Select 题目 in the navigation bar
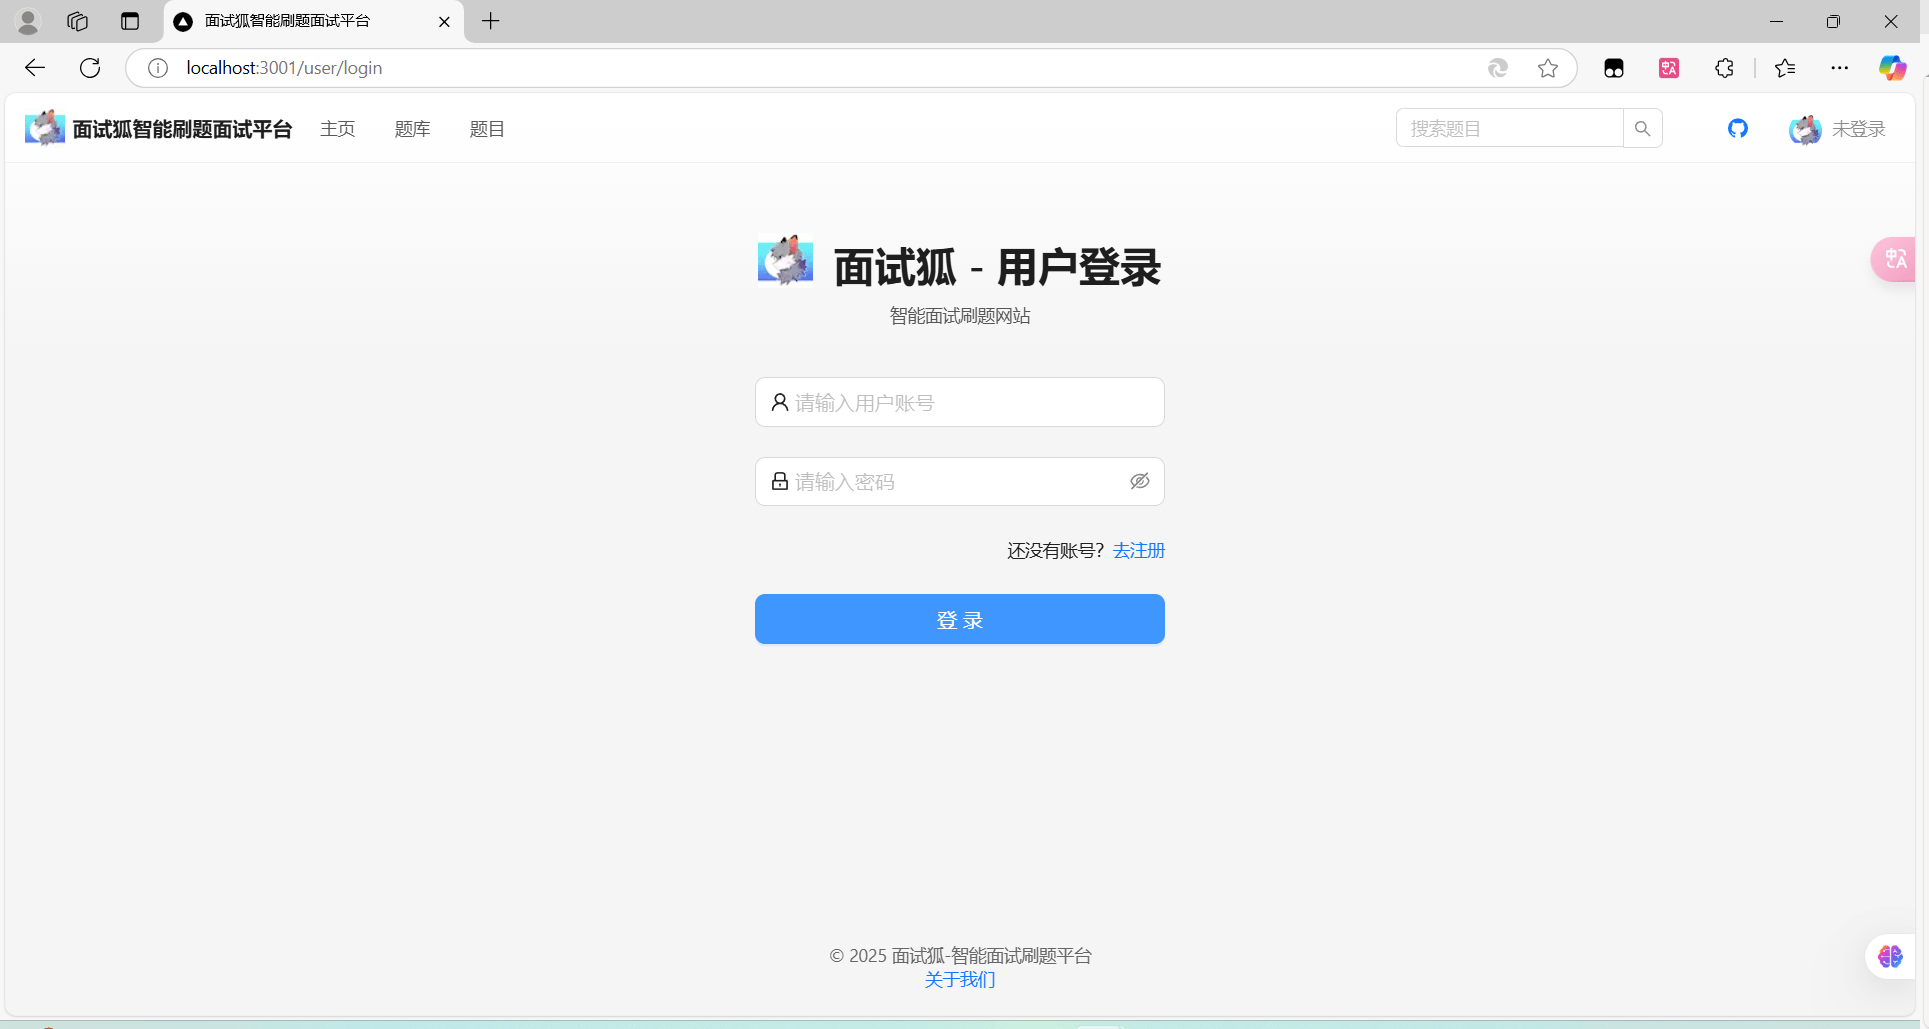Screen dimensions: 1929x1029 pyautogui.click(x=487, y=129)
